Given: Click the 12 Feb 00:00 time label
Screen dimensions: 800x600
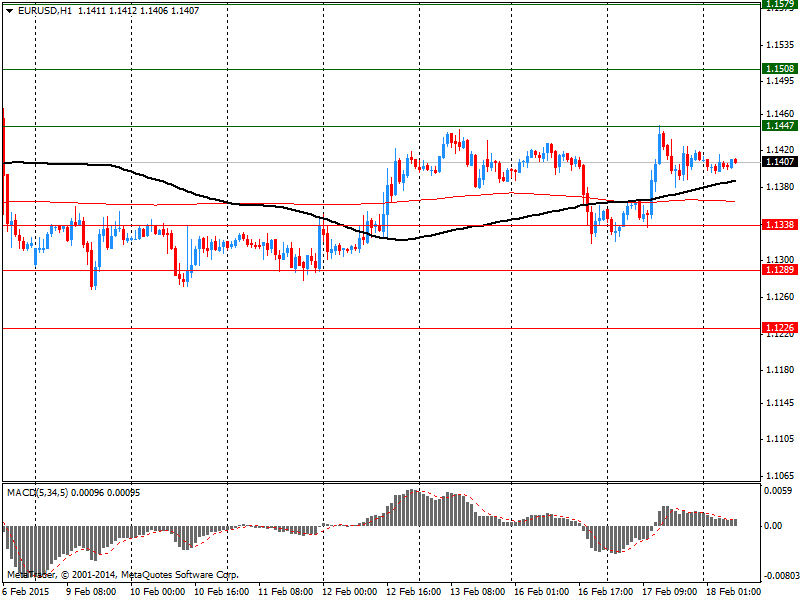Looking at the screenshot, I should point(349,591).
